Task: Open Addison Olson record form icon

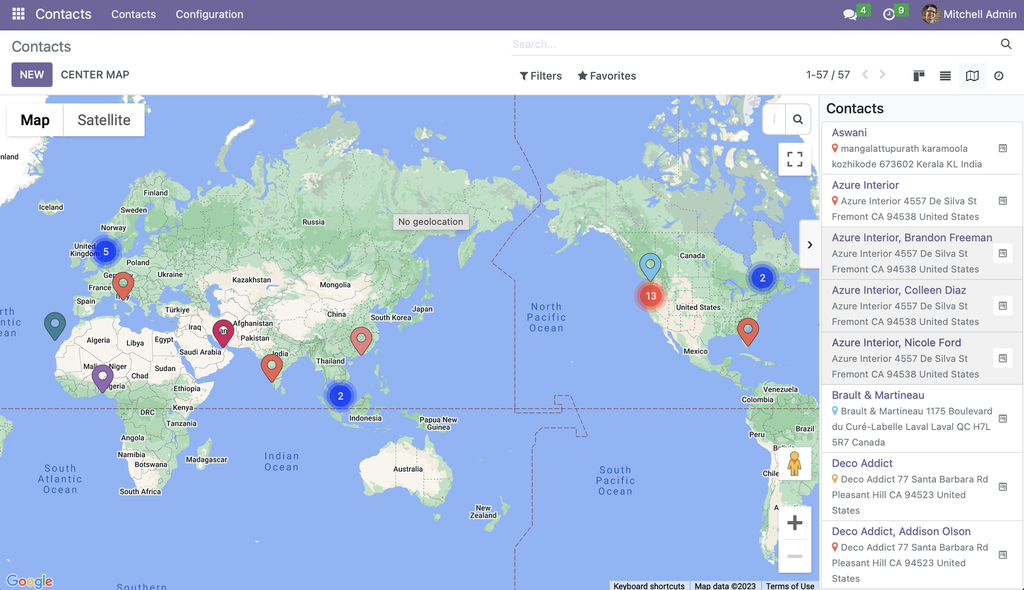Action: click(1002, 555)
